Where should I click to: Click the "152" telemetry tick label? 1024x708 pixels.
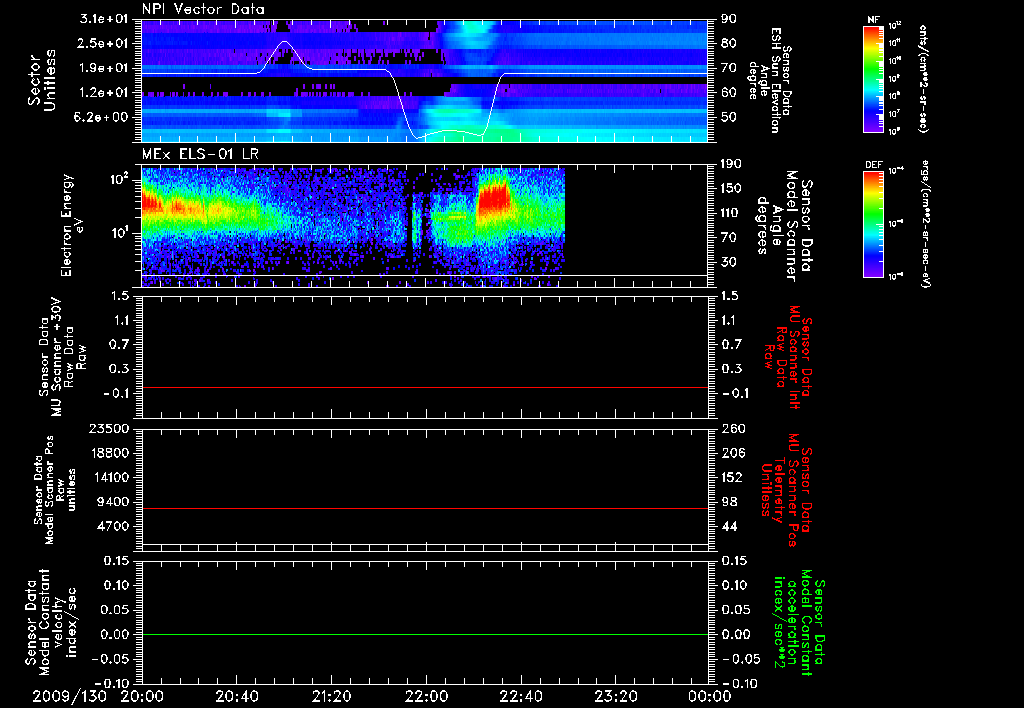tap(733, 477)
